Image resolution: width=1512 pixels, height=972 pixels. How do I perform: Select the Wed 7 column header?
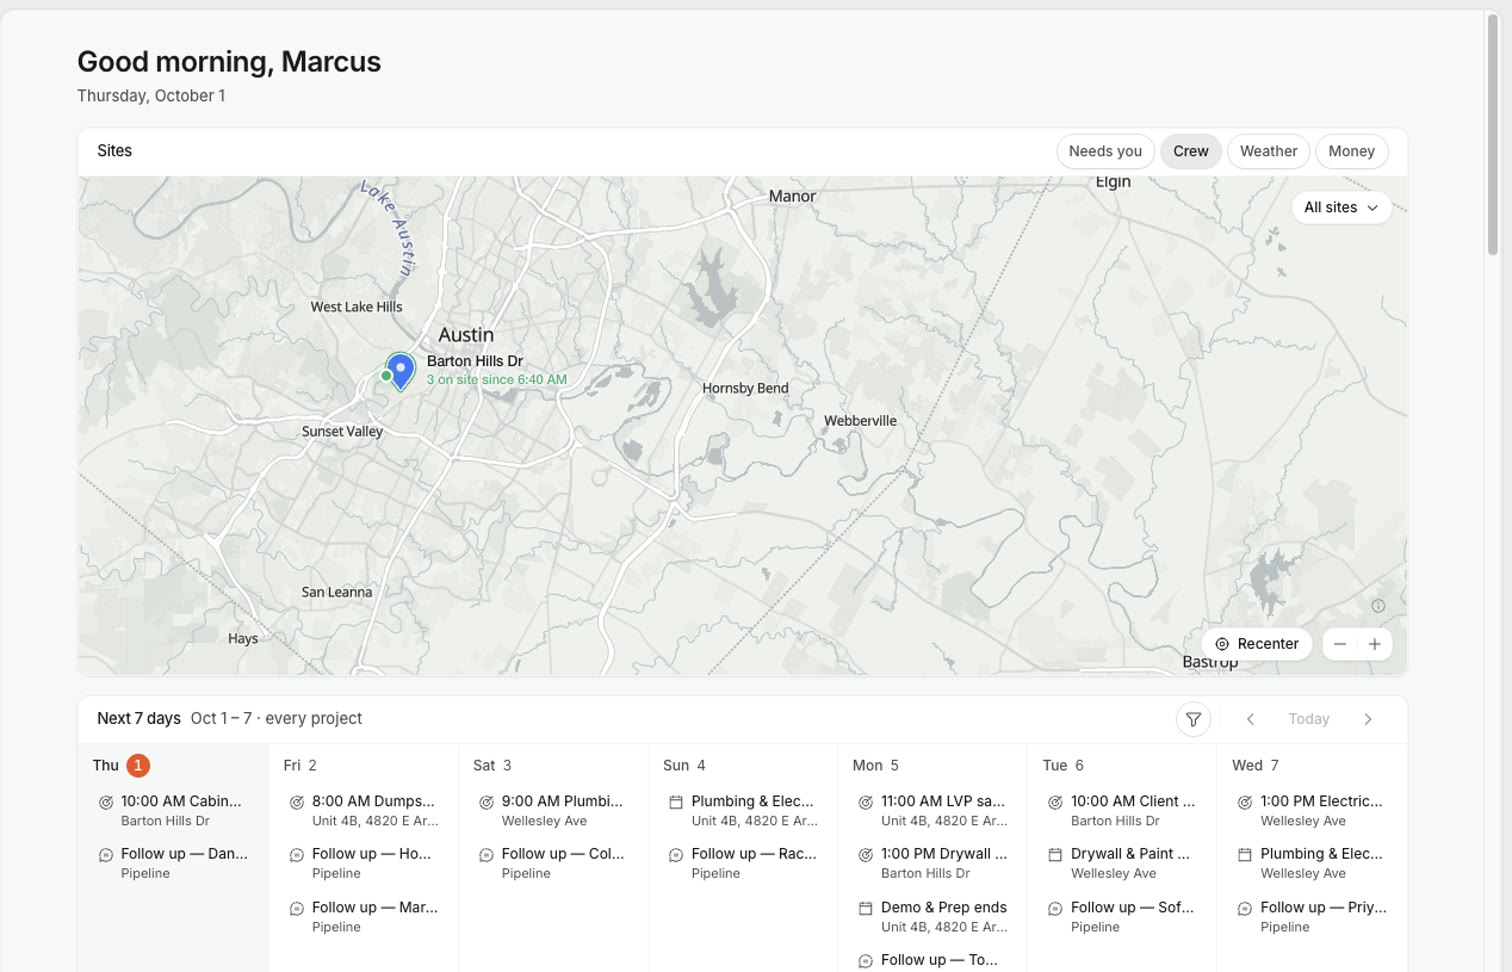tap(1255, 766)
